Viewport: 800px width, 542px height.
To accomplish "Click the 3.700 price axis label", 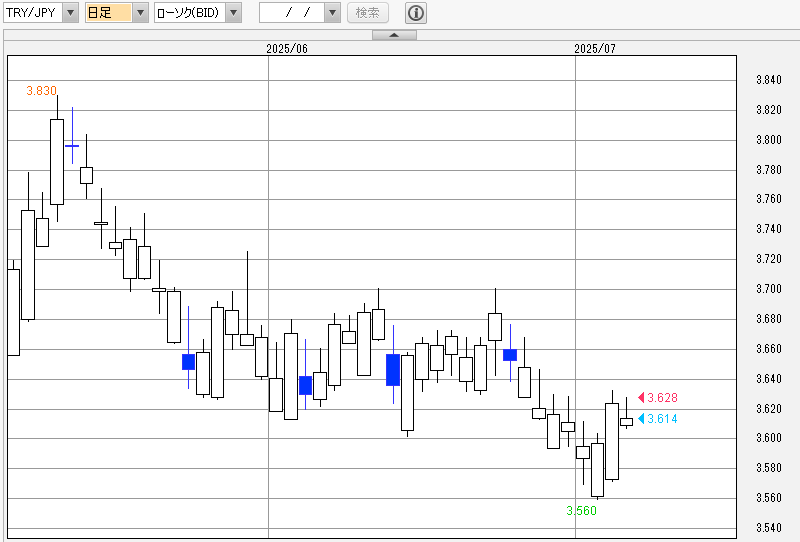I will coord(769,289).
